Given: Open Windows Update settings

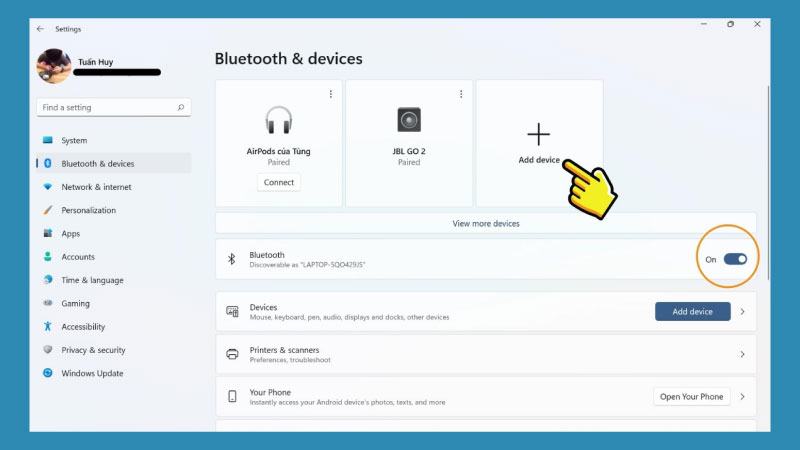Looking at the screenshot, I should 114,373.
